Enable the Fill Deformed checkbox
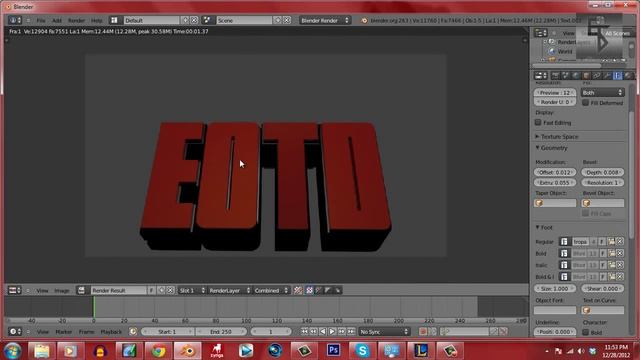 pos(585,103)
